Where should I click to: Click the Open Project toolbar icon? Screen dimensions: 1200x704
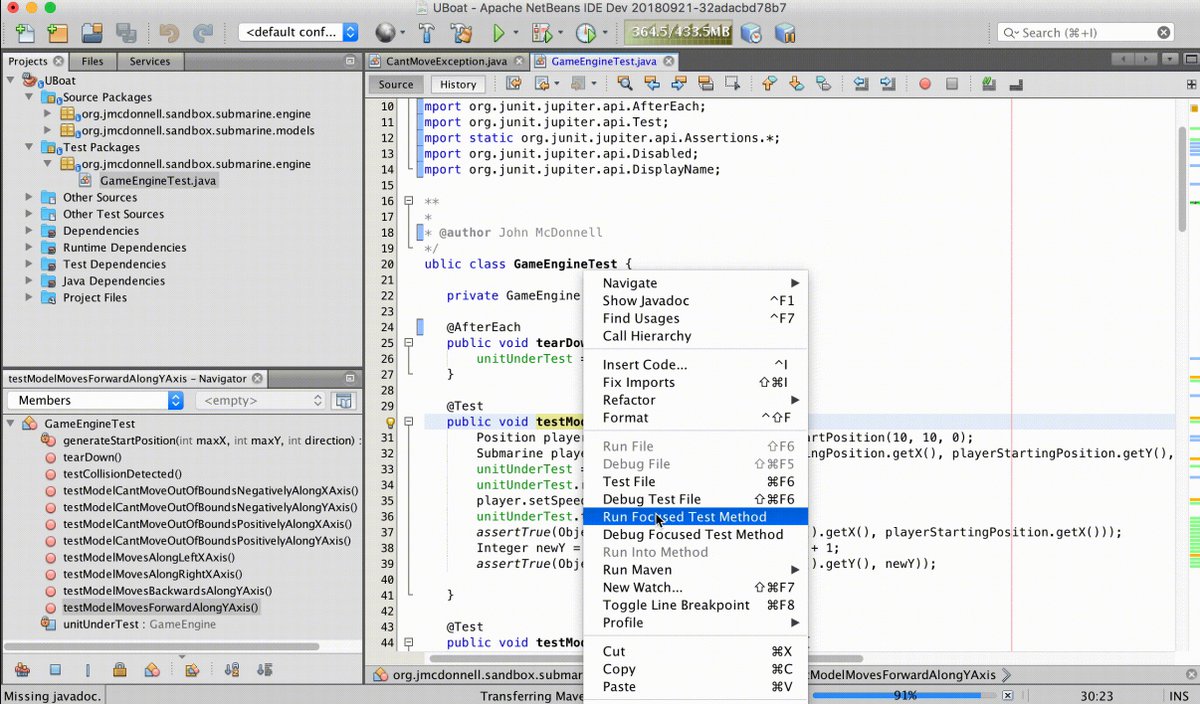92,32
